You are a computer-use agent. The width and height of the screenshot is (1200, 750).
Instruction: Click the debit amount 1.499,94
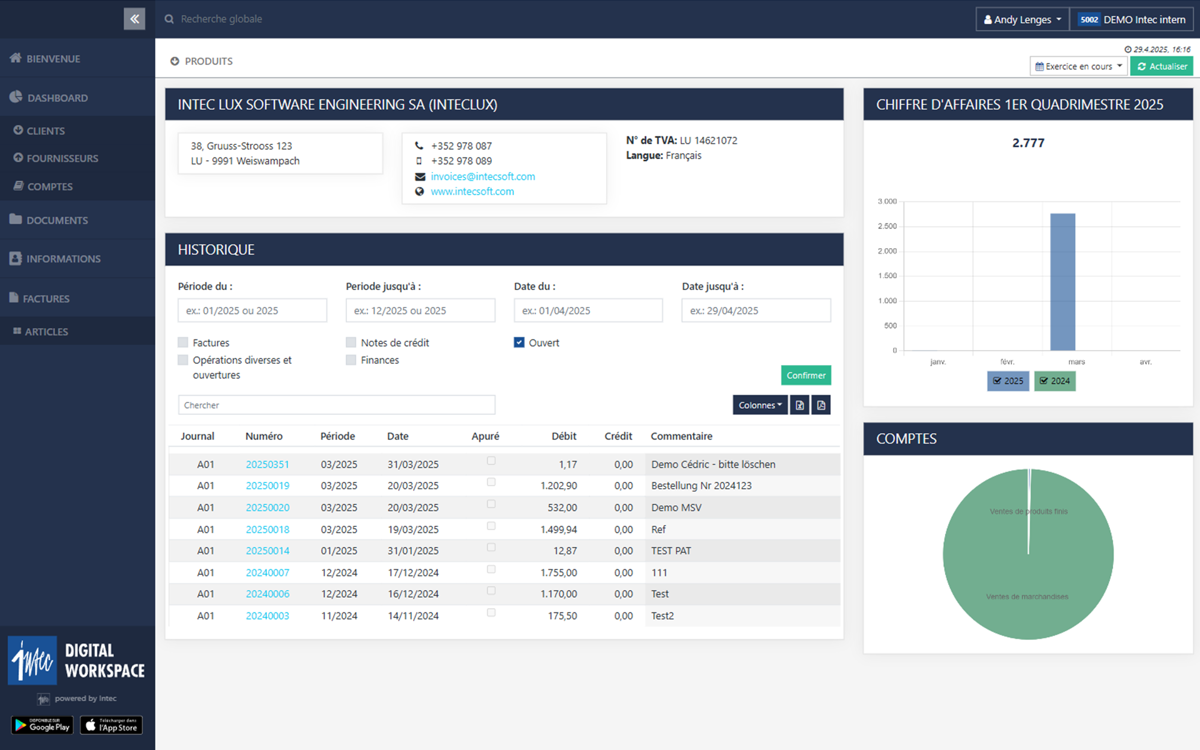tap(557, 530)
